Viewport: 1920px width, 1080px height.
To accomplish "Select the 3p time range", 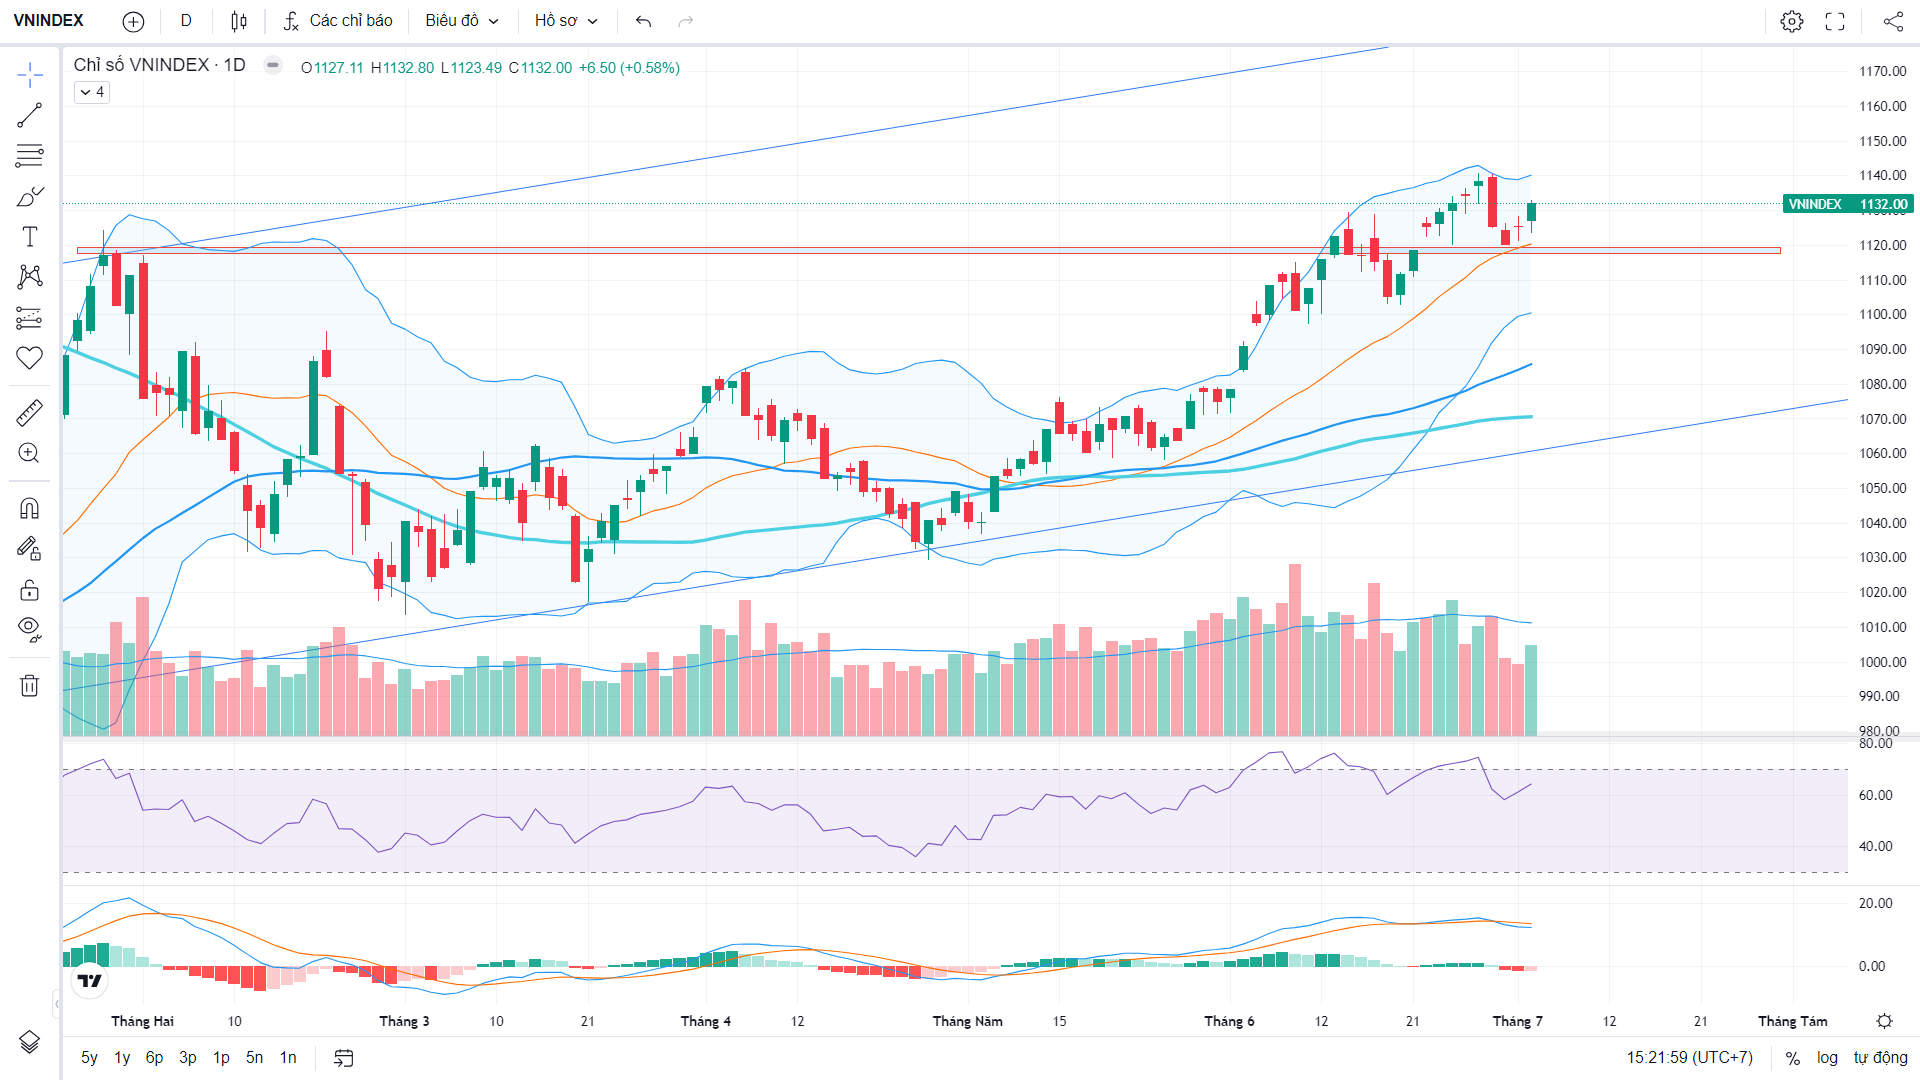I will point(188,1058).
